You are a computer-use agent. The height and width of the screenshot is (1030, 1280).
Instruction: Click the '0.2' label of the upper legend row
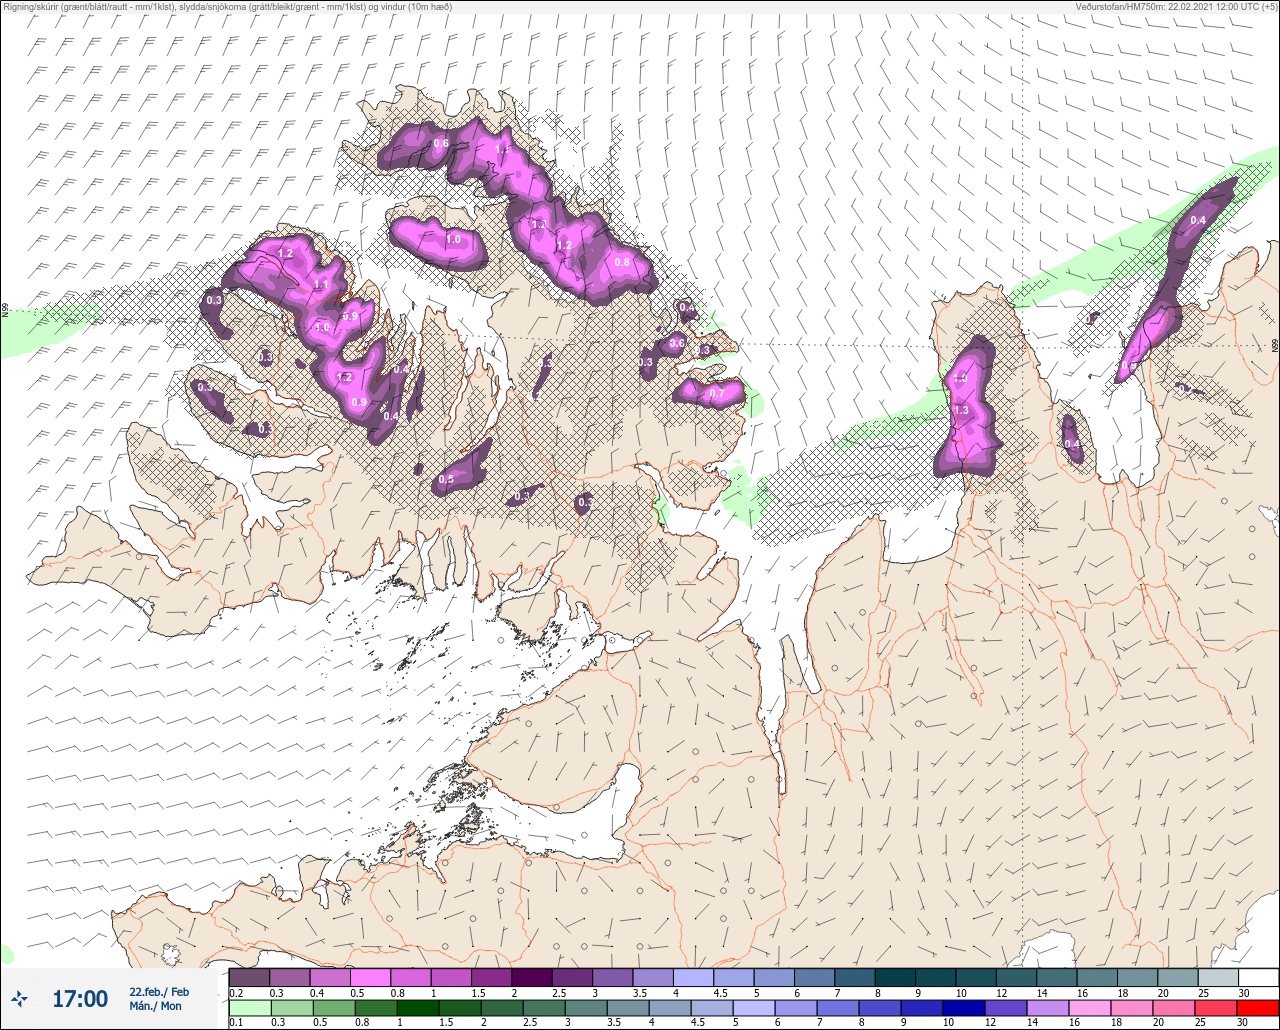(236, 992)
